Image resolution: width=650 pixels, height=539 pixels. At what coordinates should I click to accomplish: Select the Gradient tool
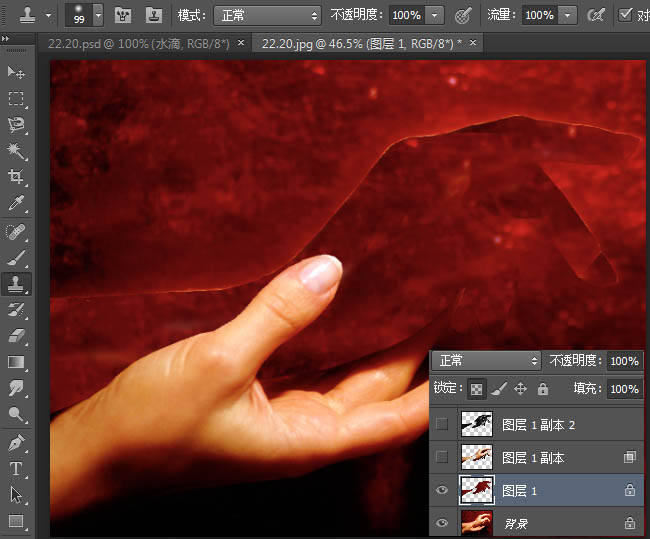16,362
